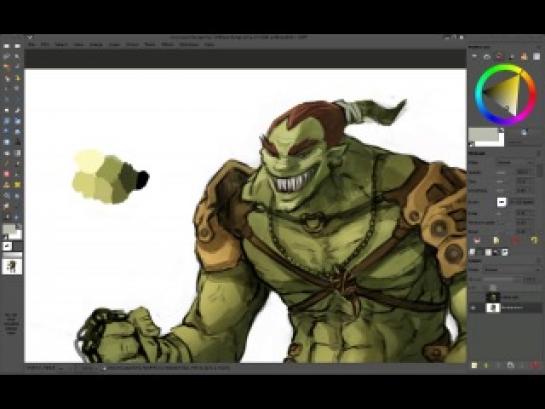Save tool options preset icon
Screen dimensions: 545x409
click(x=477, y=240)
